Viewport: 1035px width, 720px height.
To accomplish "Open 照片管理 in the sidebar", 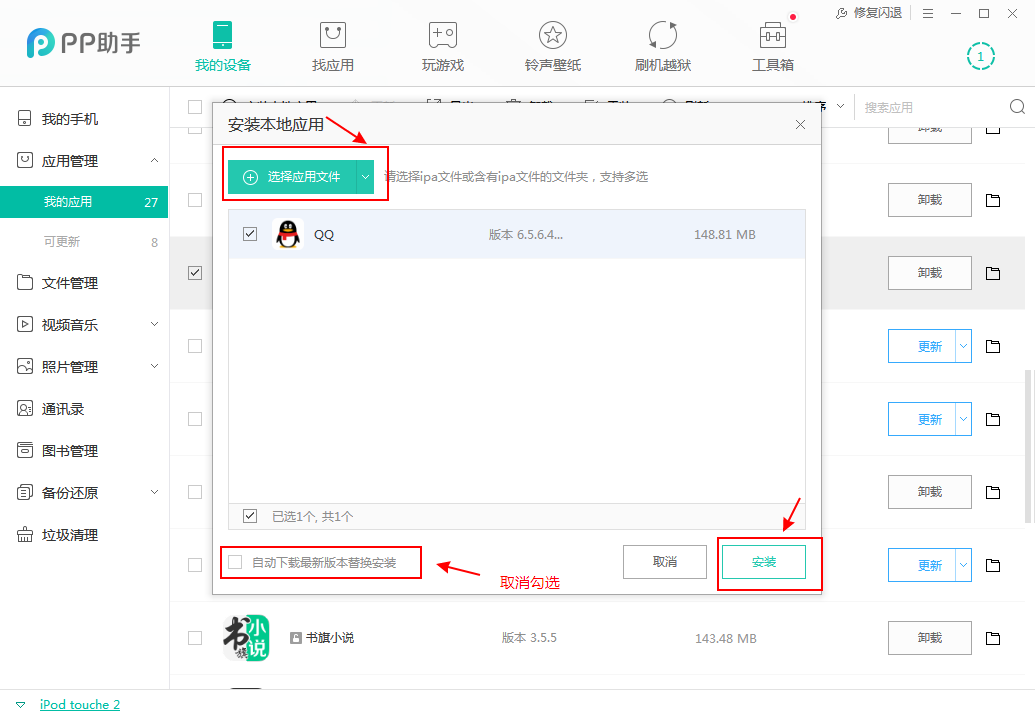I will 70,366.
